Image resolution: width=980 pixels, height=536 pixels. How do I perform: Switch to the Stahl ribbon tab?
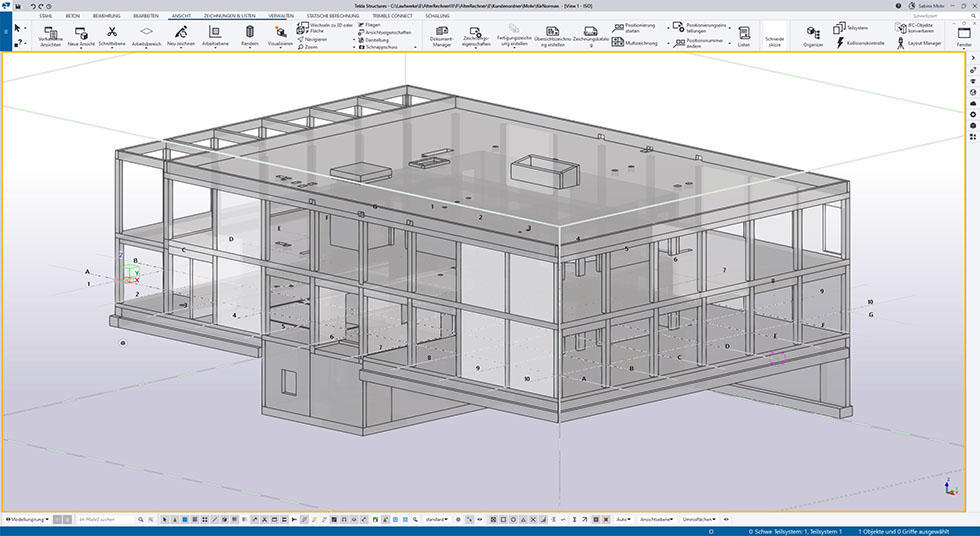[46, 16]
